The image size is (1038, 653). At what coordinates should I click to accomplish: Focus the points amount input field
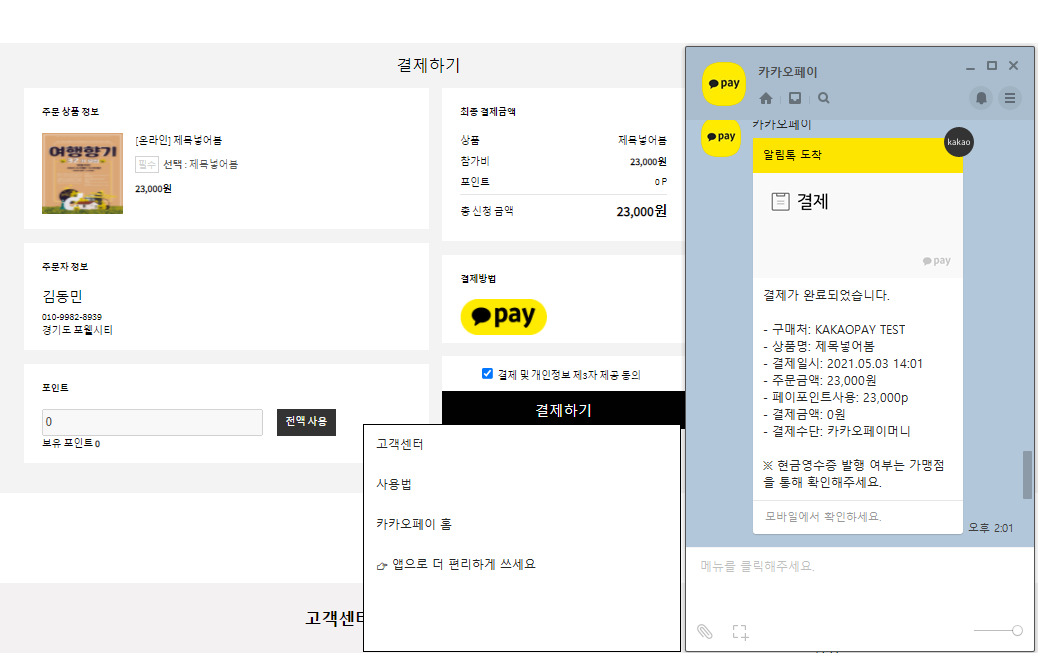tap(152, 422)
